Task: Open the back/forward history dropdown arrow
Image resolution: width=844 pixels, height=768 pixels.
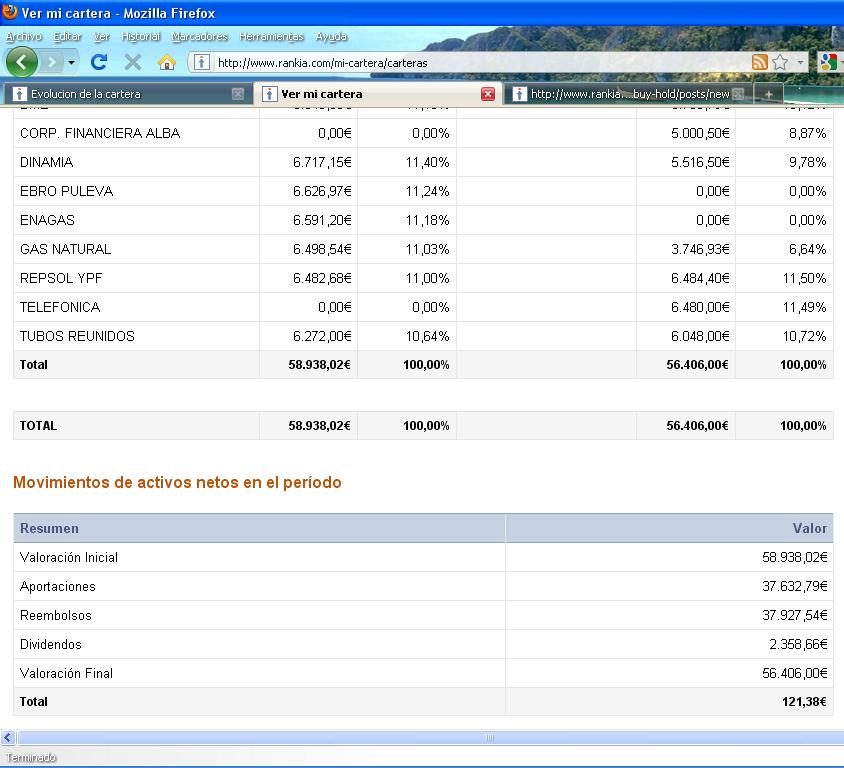Action: [70, 62]
